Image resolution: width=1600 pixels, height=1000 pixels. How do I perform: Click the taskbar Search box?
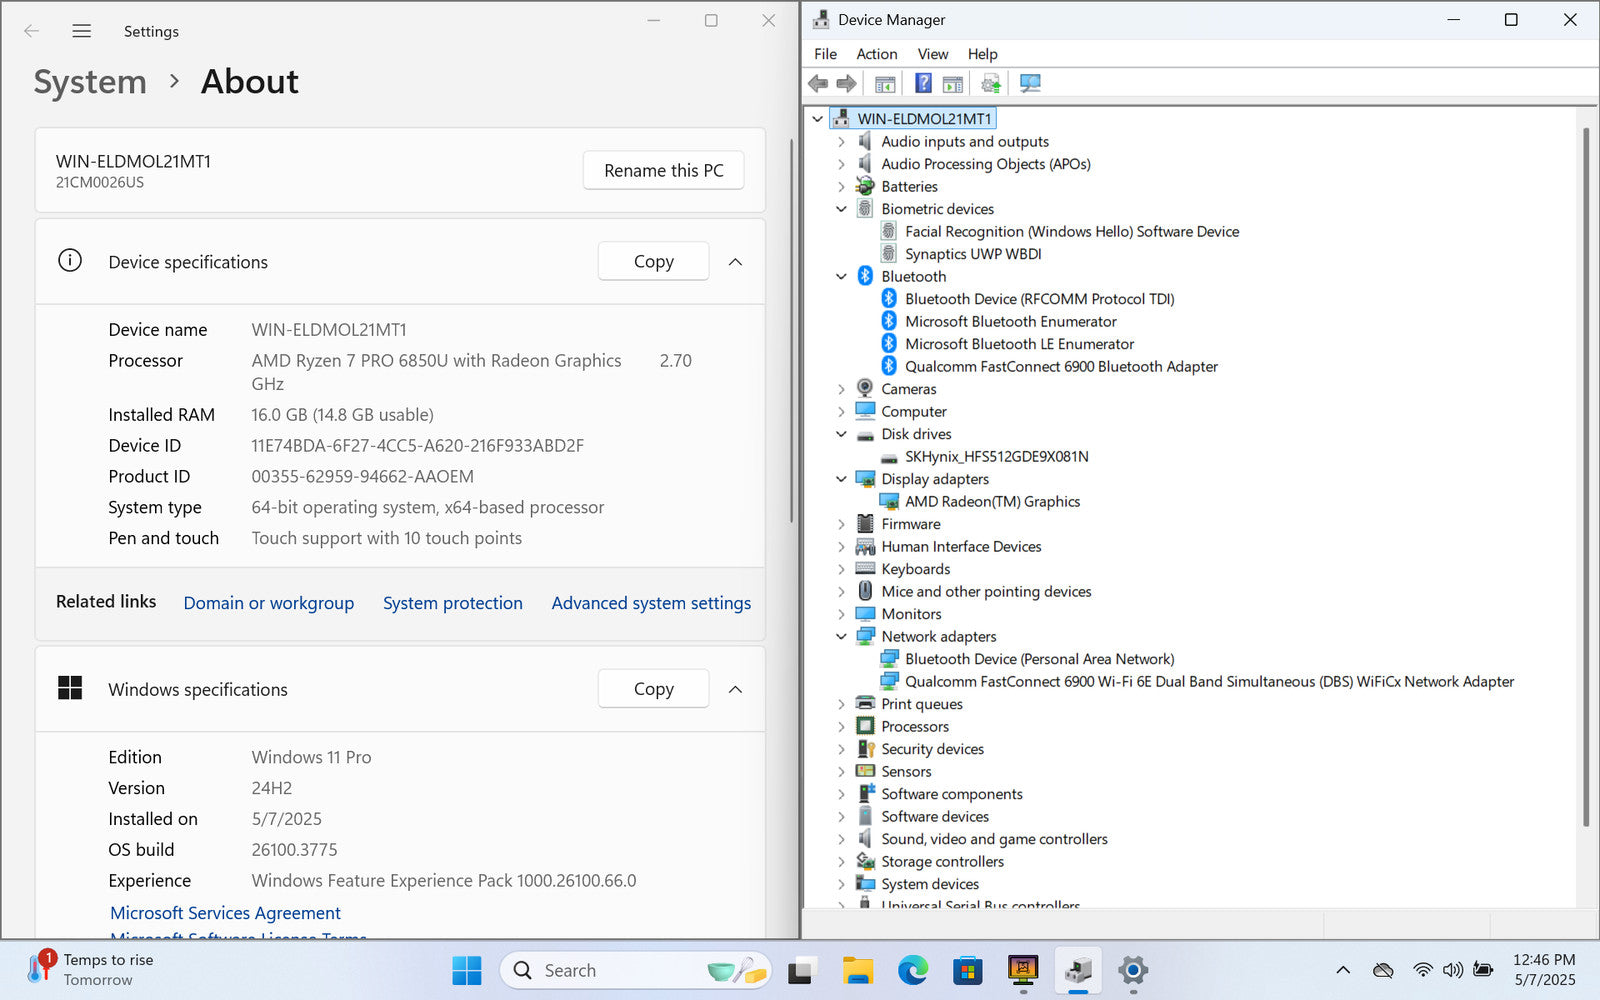635,970
